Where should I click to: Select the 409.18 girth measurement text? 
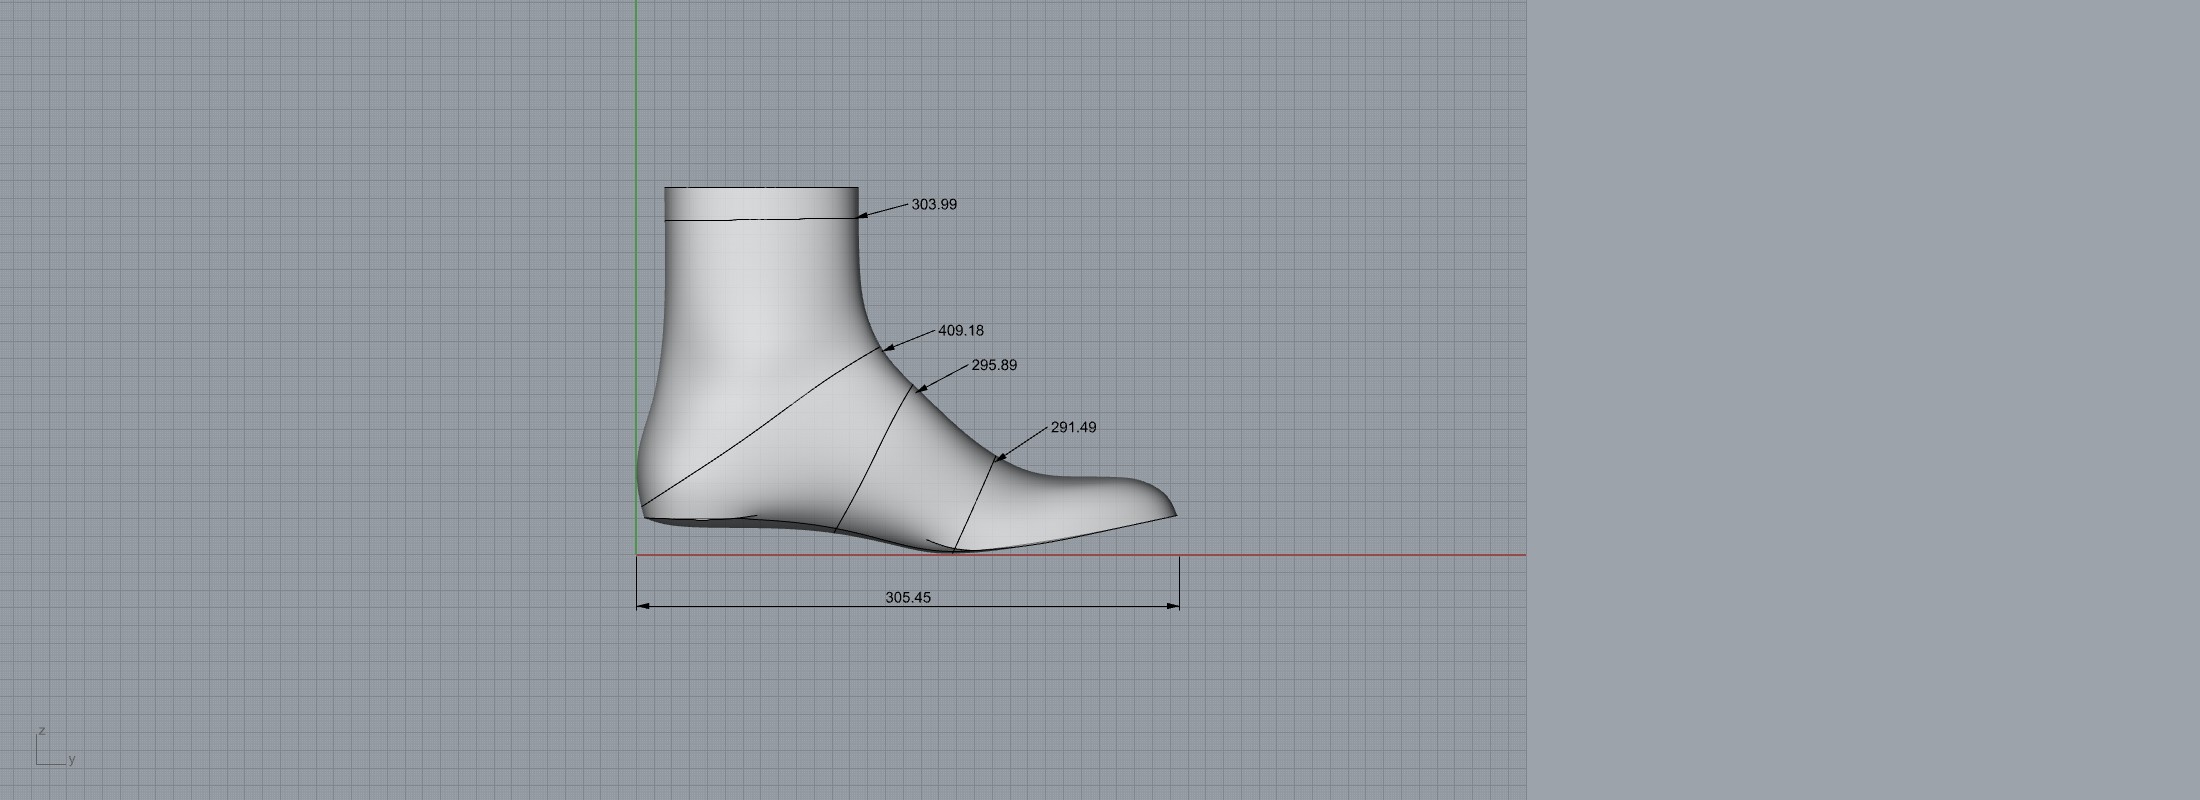(960, 330)
